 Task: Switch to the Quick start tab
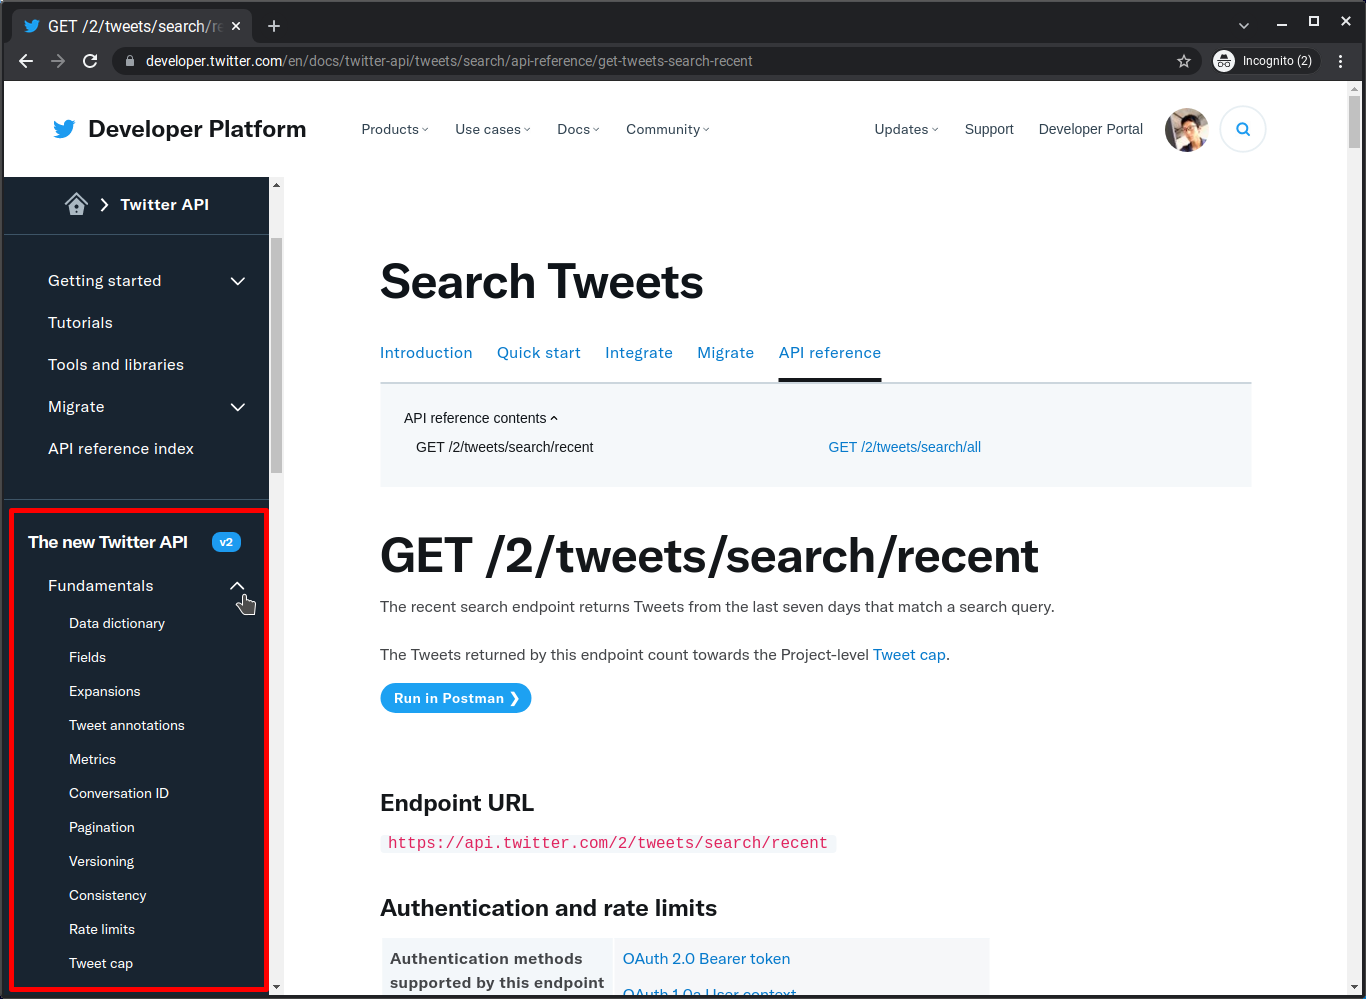pos(538,352)
